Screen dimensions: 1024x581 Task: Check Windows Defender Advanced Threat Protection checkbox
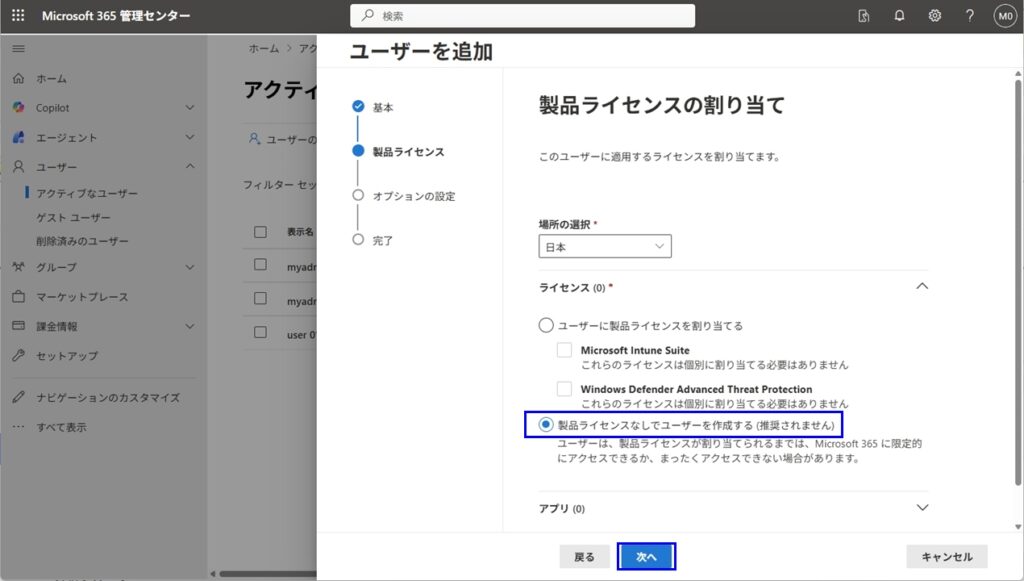pos(565,389)
